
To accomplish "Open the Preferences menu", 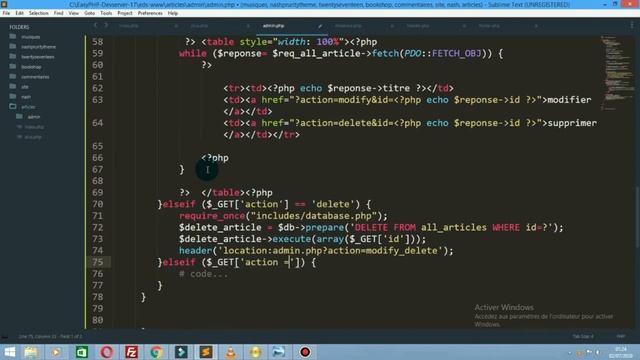I will click(x=150, y=13).
